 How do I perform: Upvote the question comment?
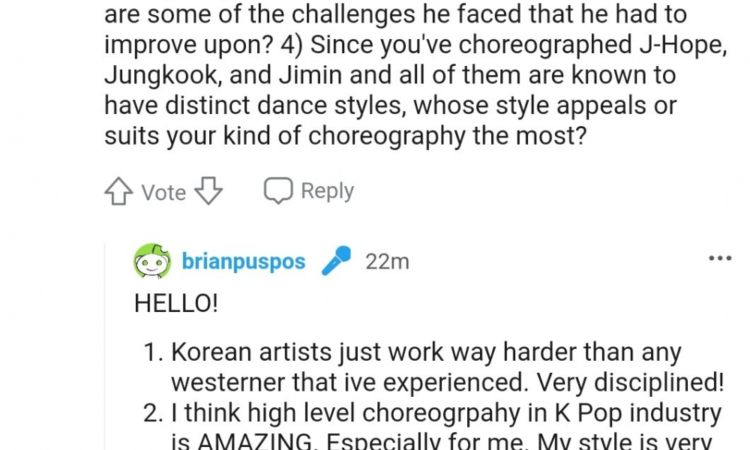tap(119, 192)
